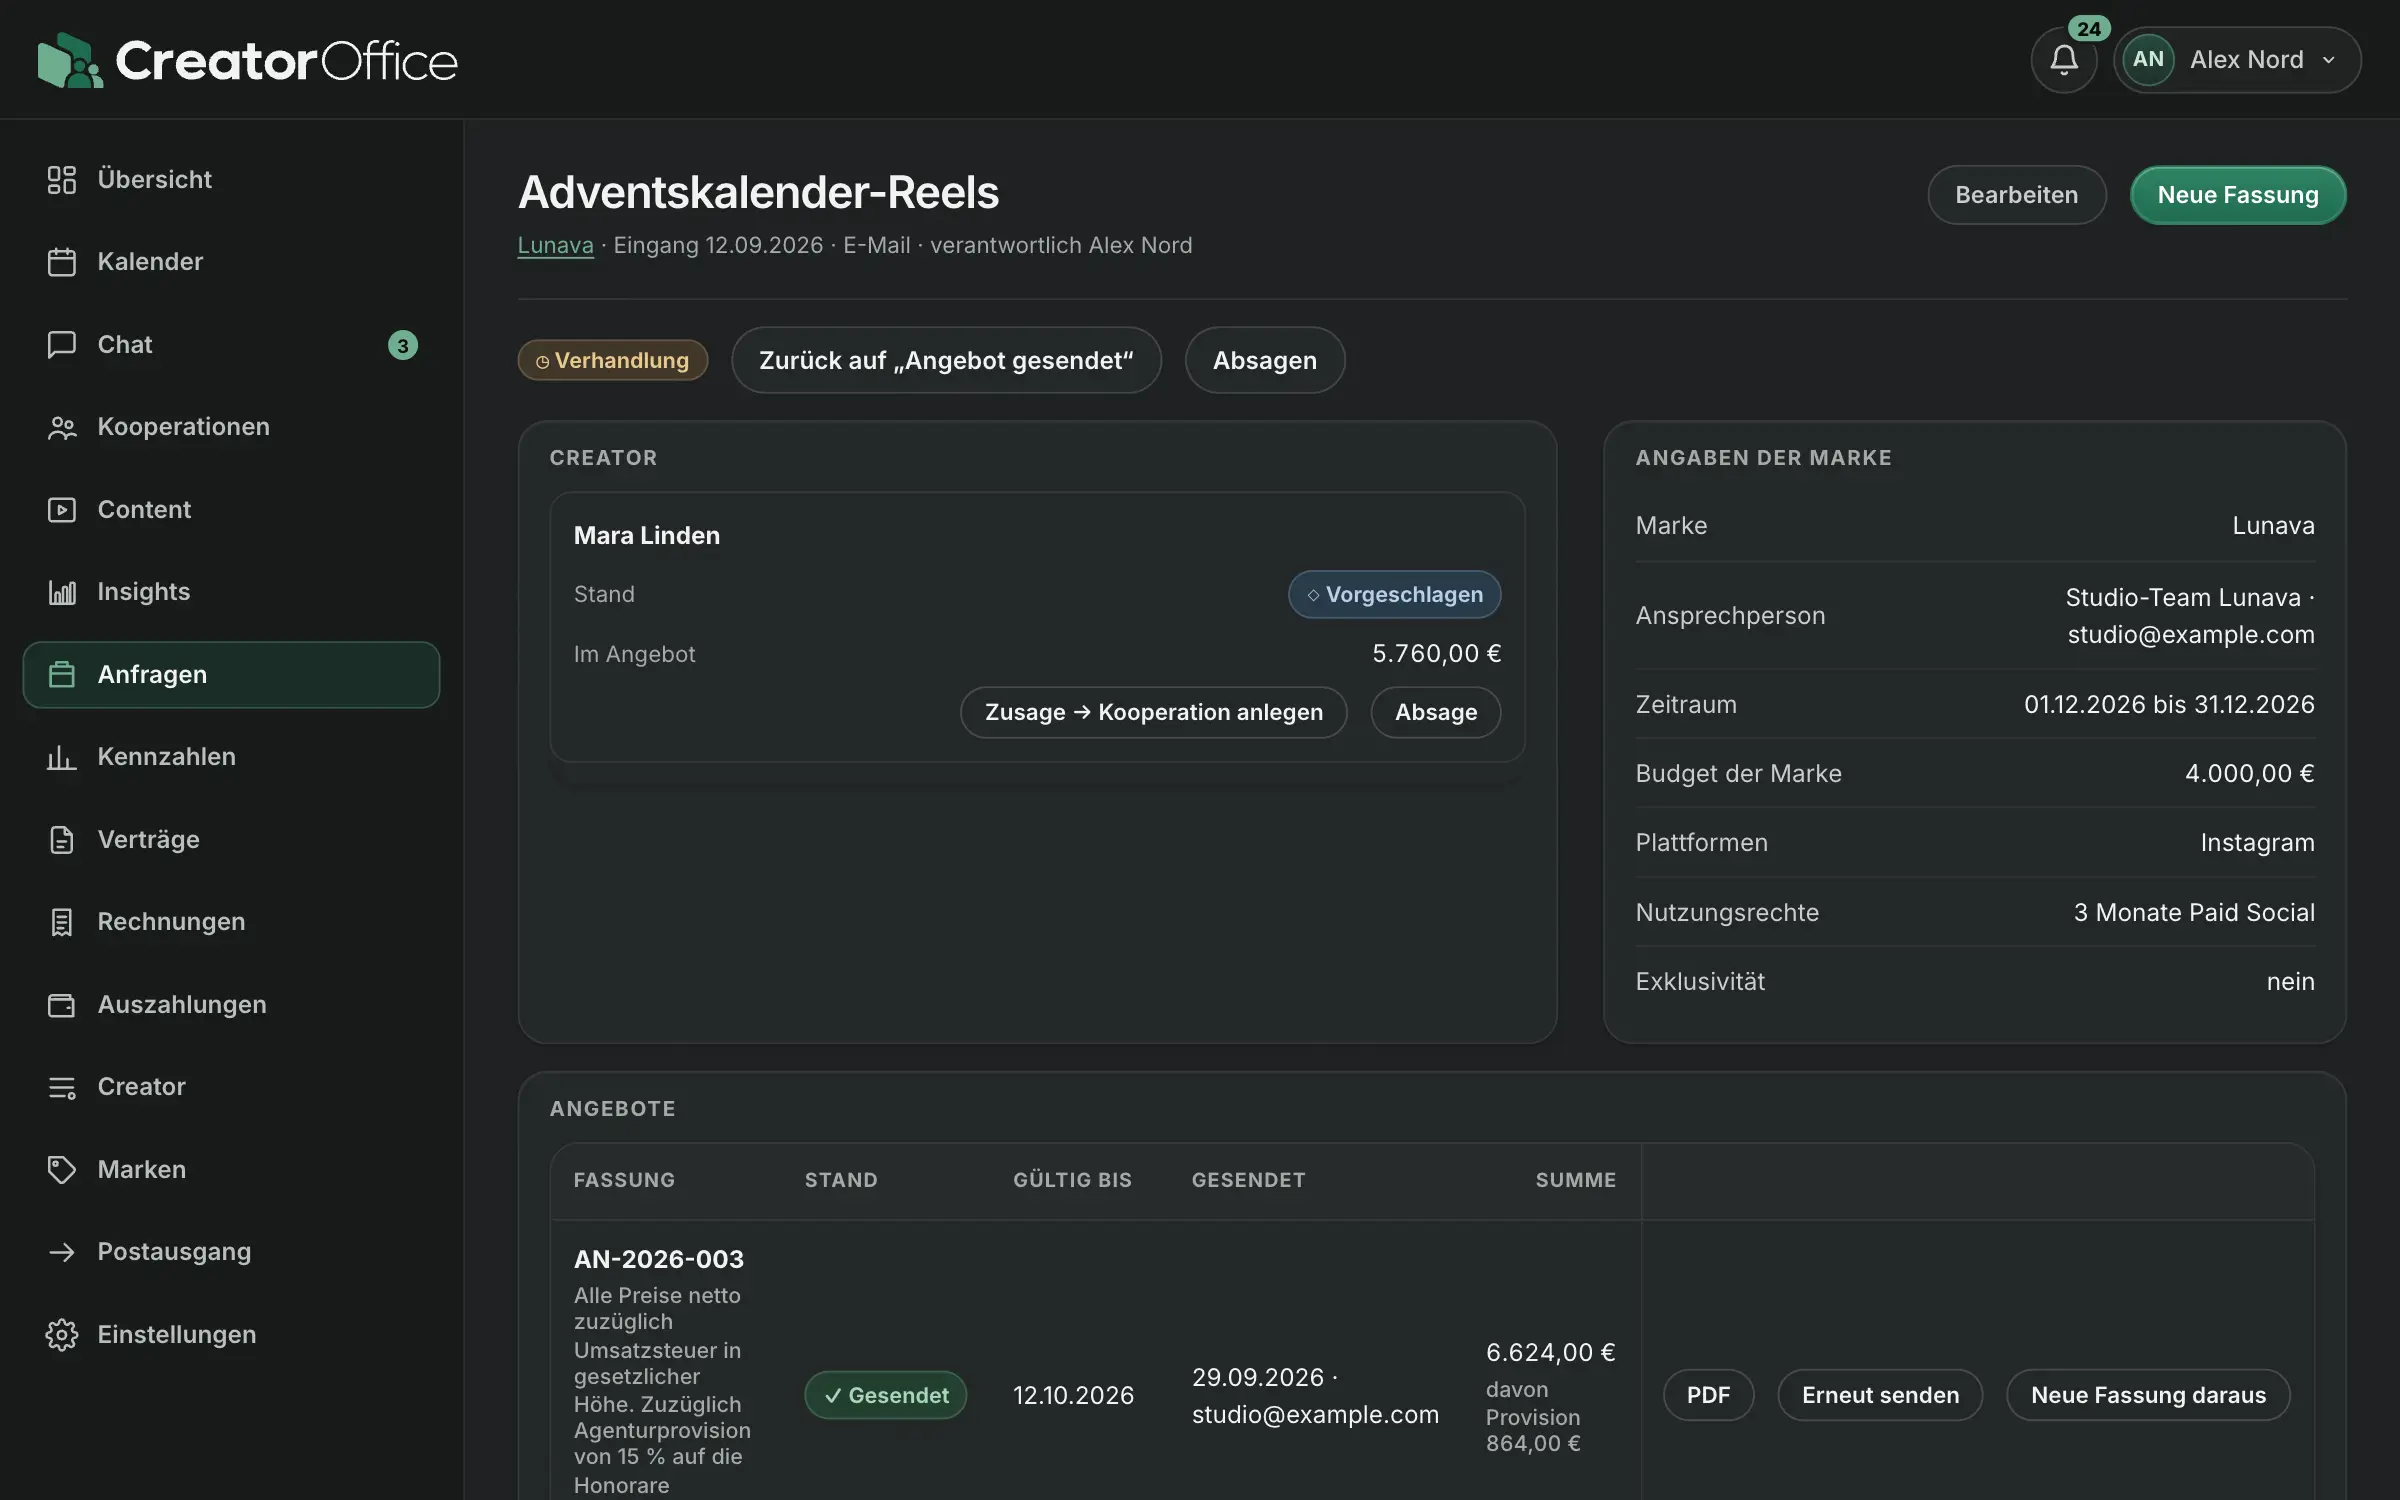Click Neue Fassung daraus button

[2148, 1395]
